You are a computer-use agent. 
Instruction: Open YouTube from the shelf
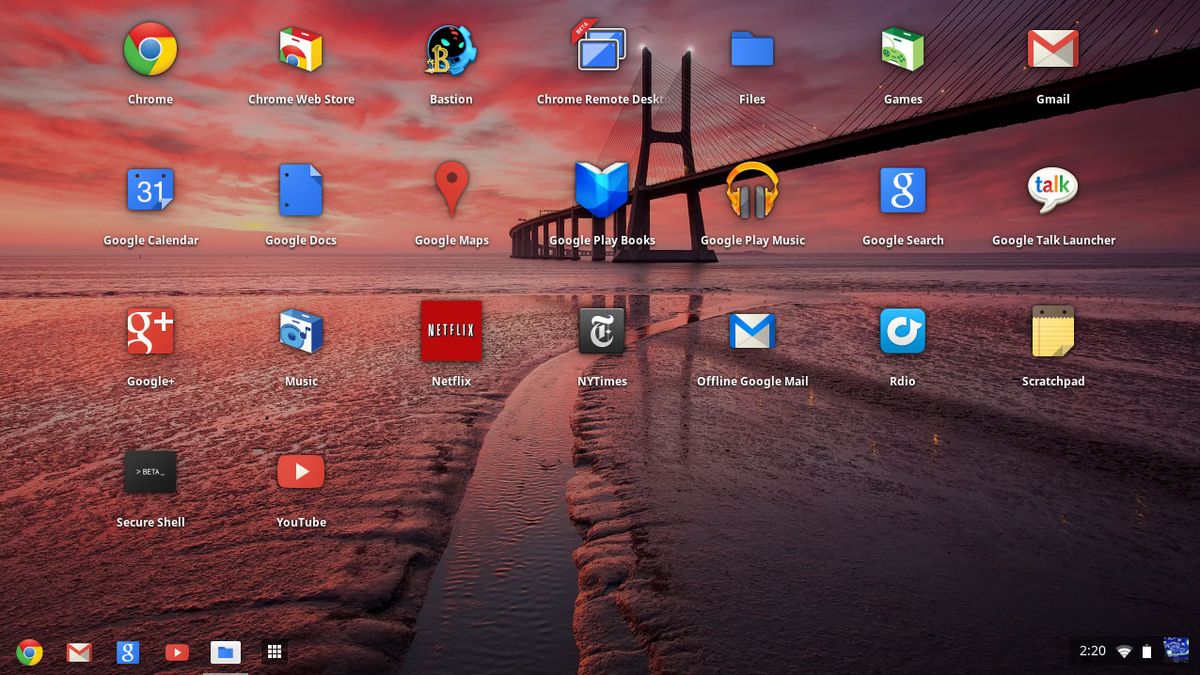(177, 651)
